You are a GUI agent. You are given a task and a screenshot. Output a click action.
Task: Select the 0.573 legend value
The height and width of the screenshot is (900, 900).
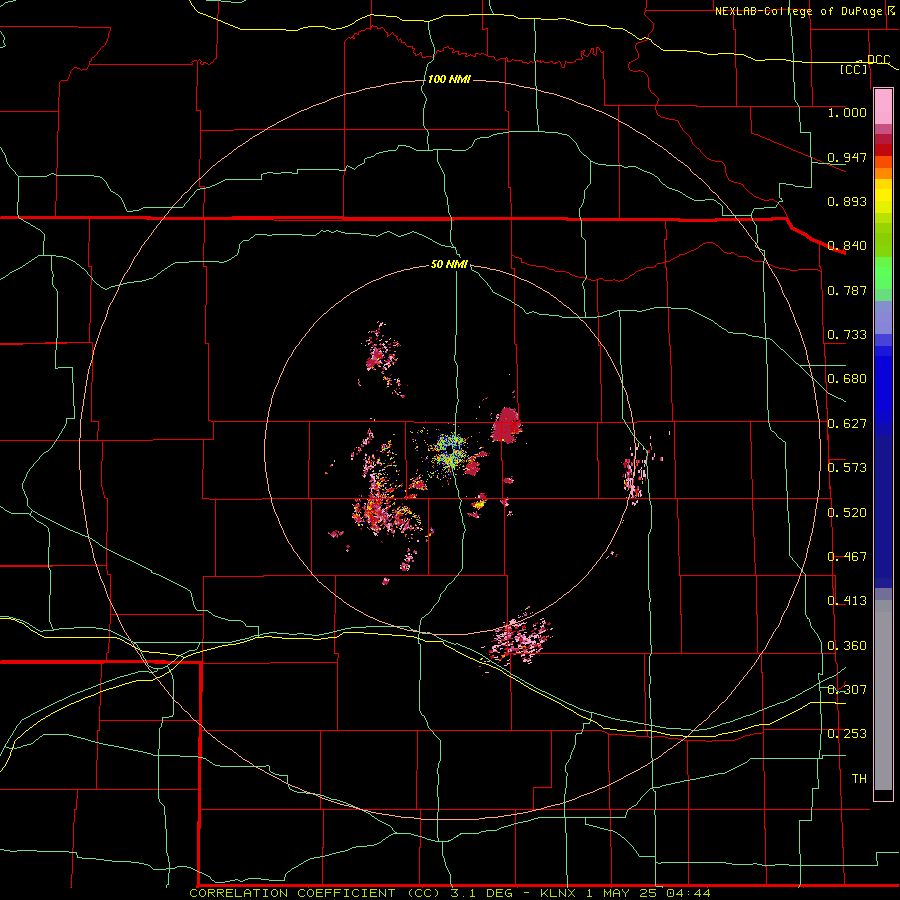pos(847,468)
